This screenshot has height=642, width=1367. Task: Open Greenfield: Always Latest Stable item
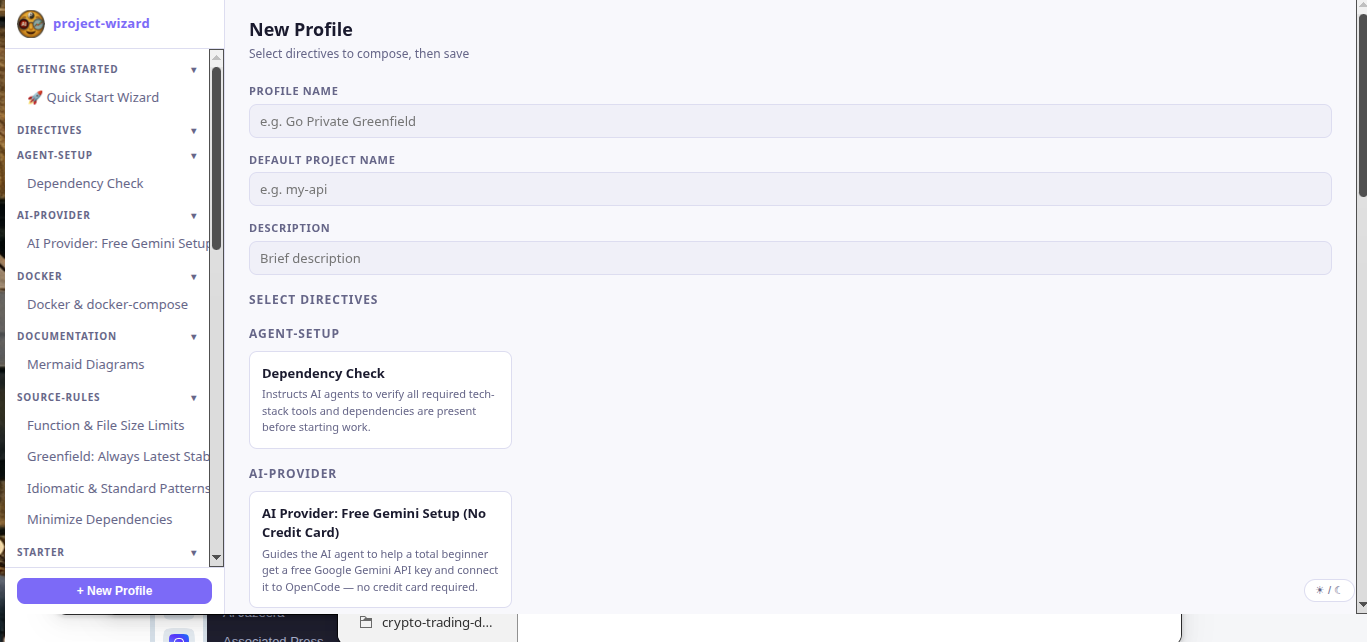[118, 457]
